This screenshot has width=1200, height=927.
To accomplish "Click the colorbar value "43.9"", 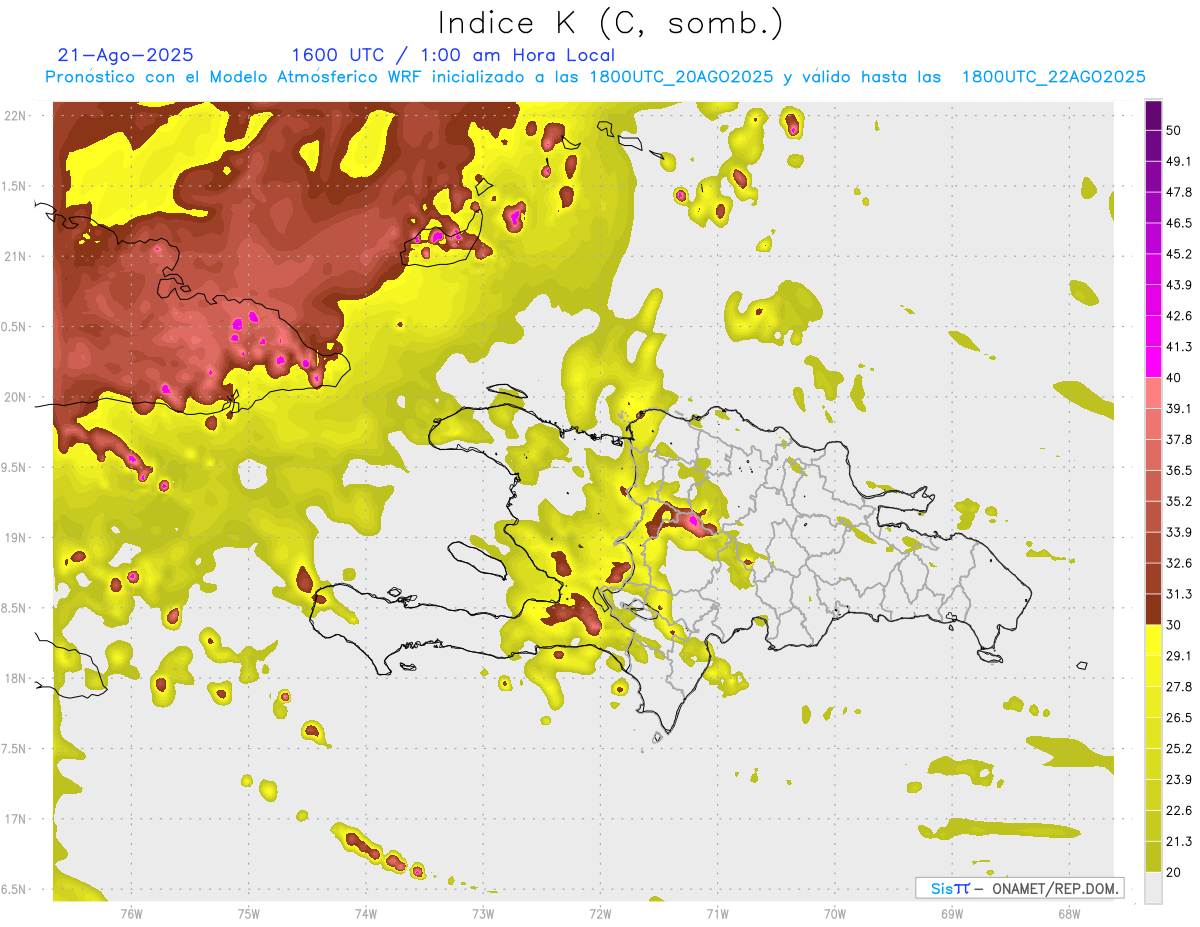I will point(1179,285).
